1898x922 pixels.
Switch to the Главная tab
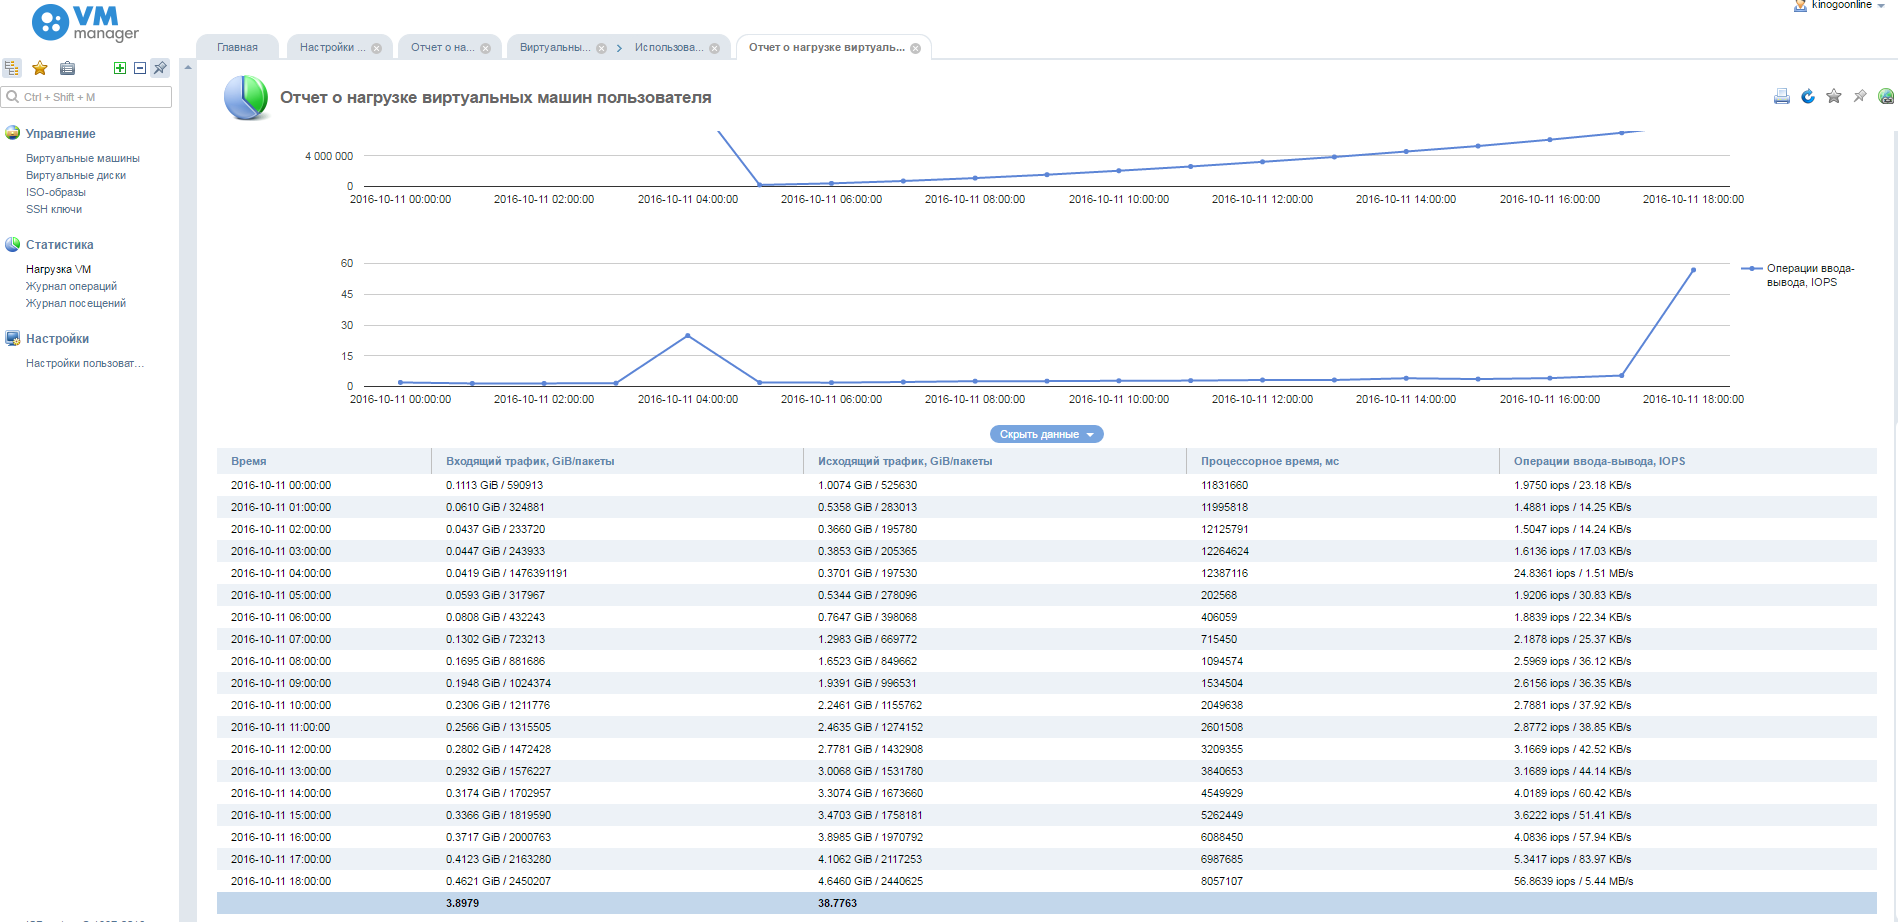237,47
